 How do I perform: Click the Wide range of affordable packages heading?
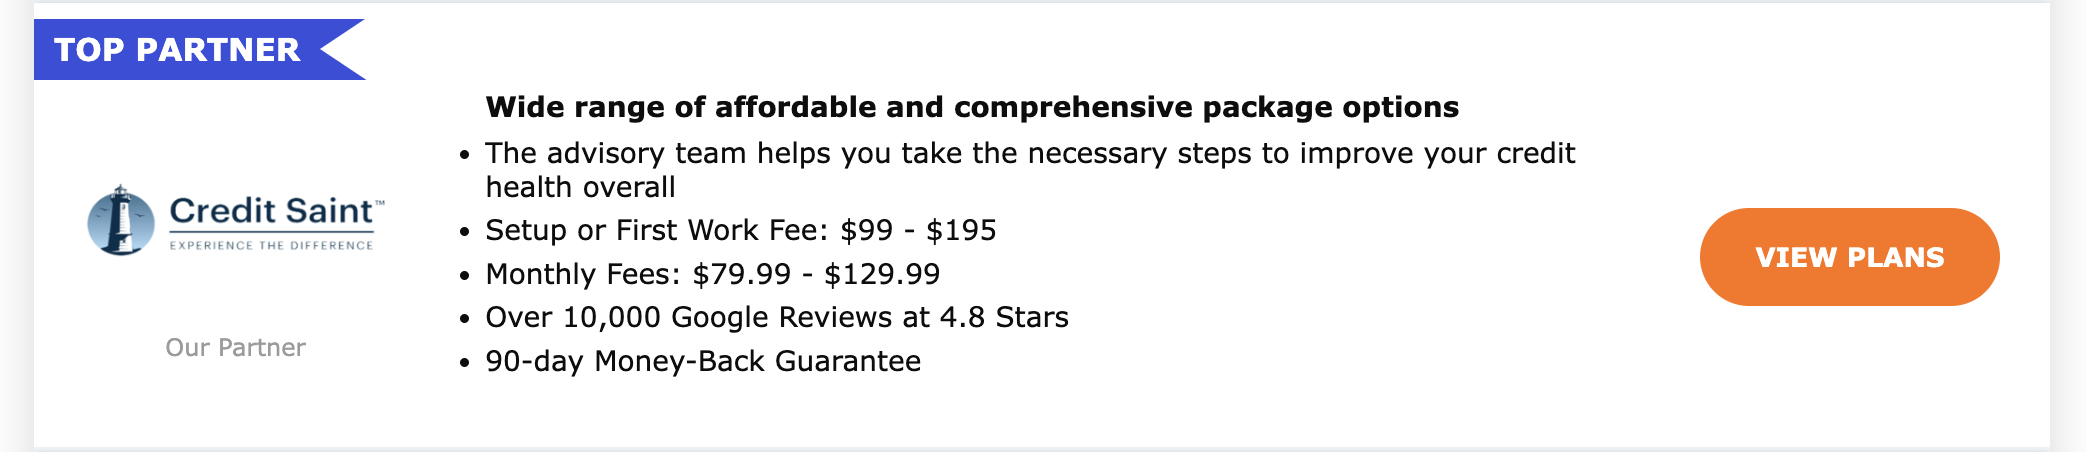[x=972, y=107]
